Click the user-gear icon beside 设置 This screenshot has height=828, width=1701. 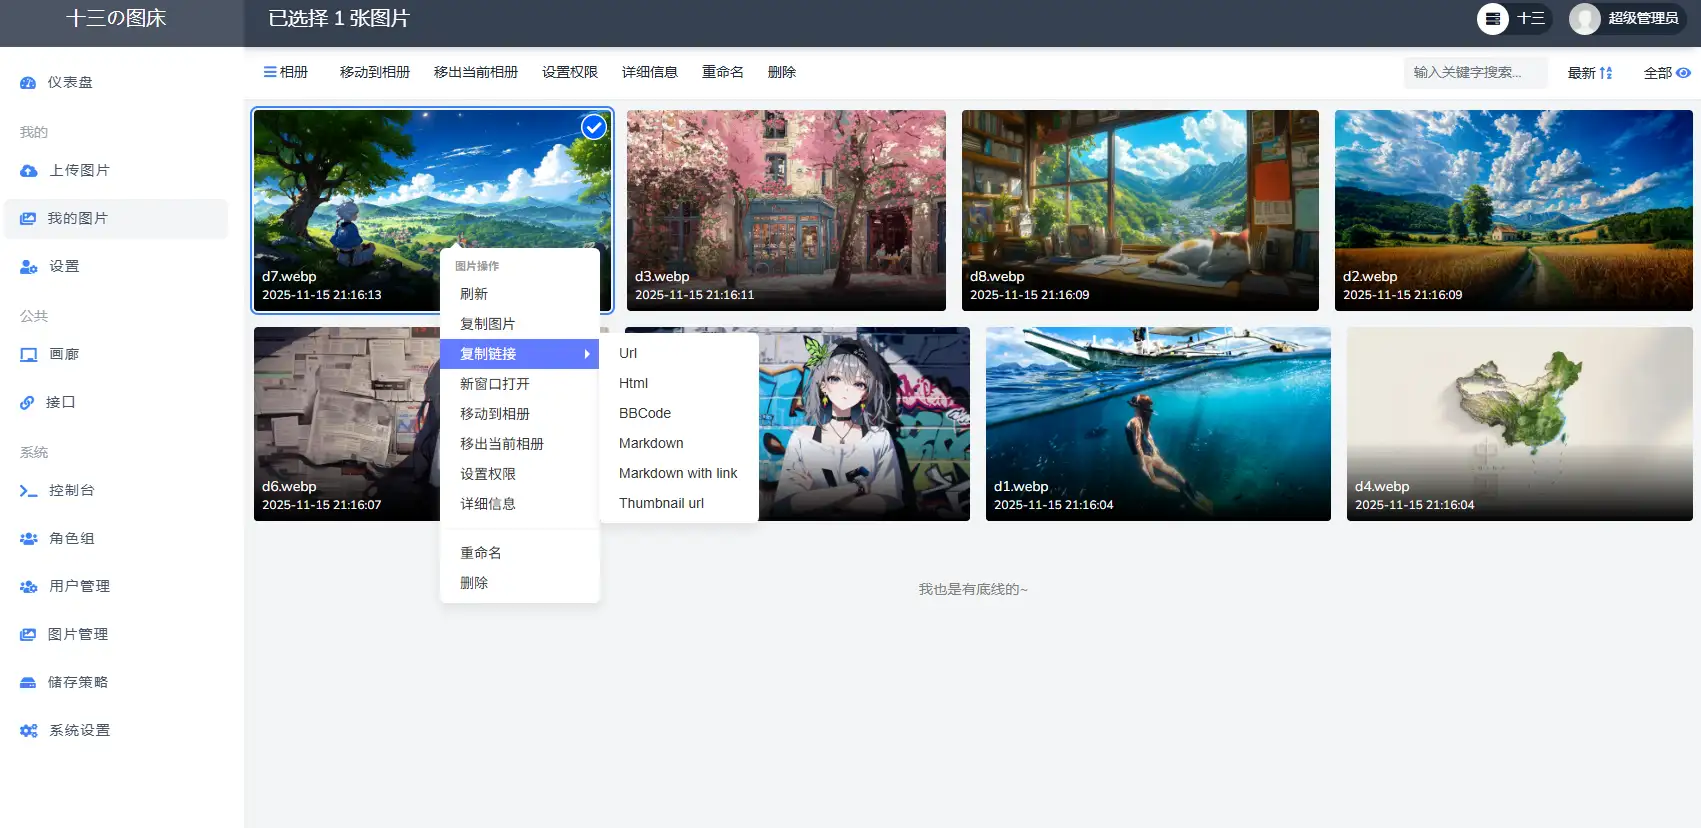28,267
